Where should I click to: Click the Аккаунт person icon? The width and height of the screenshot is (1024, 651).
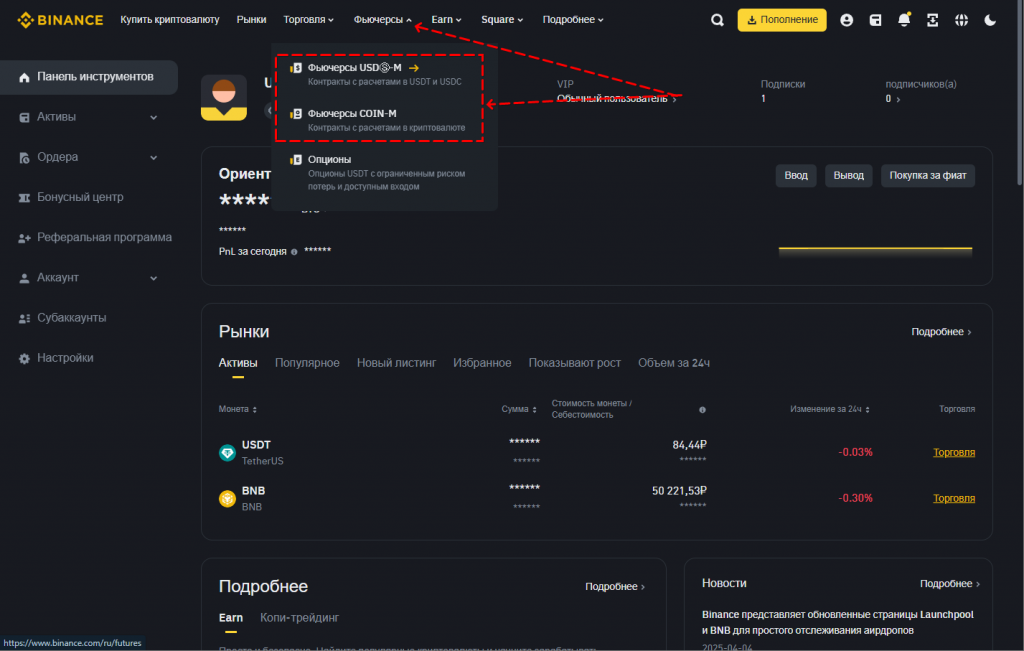click(24, 278)
